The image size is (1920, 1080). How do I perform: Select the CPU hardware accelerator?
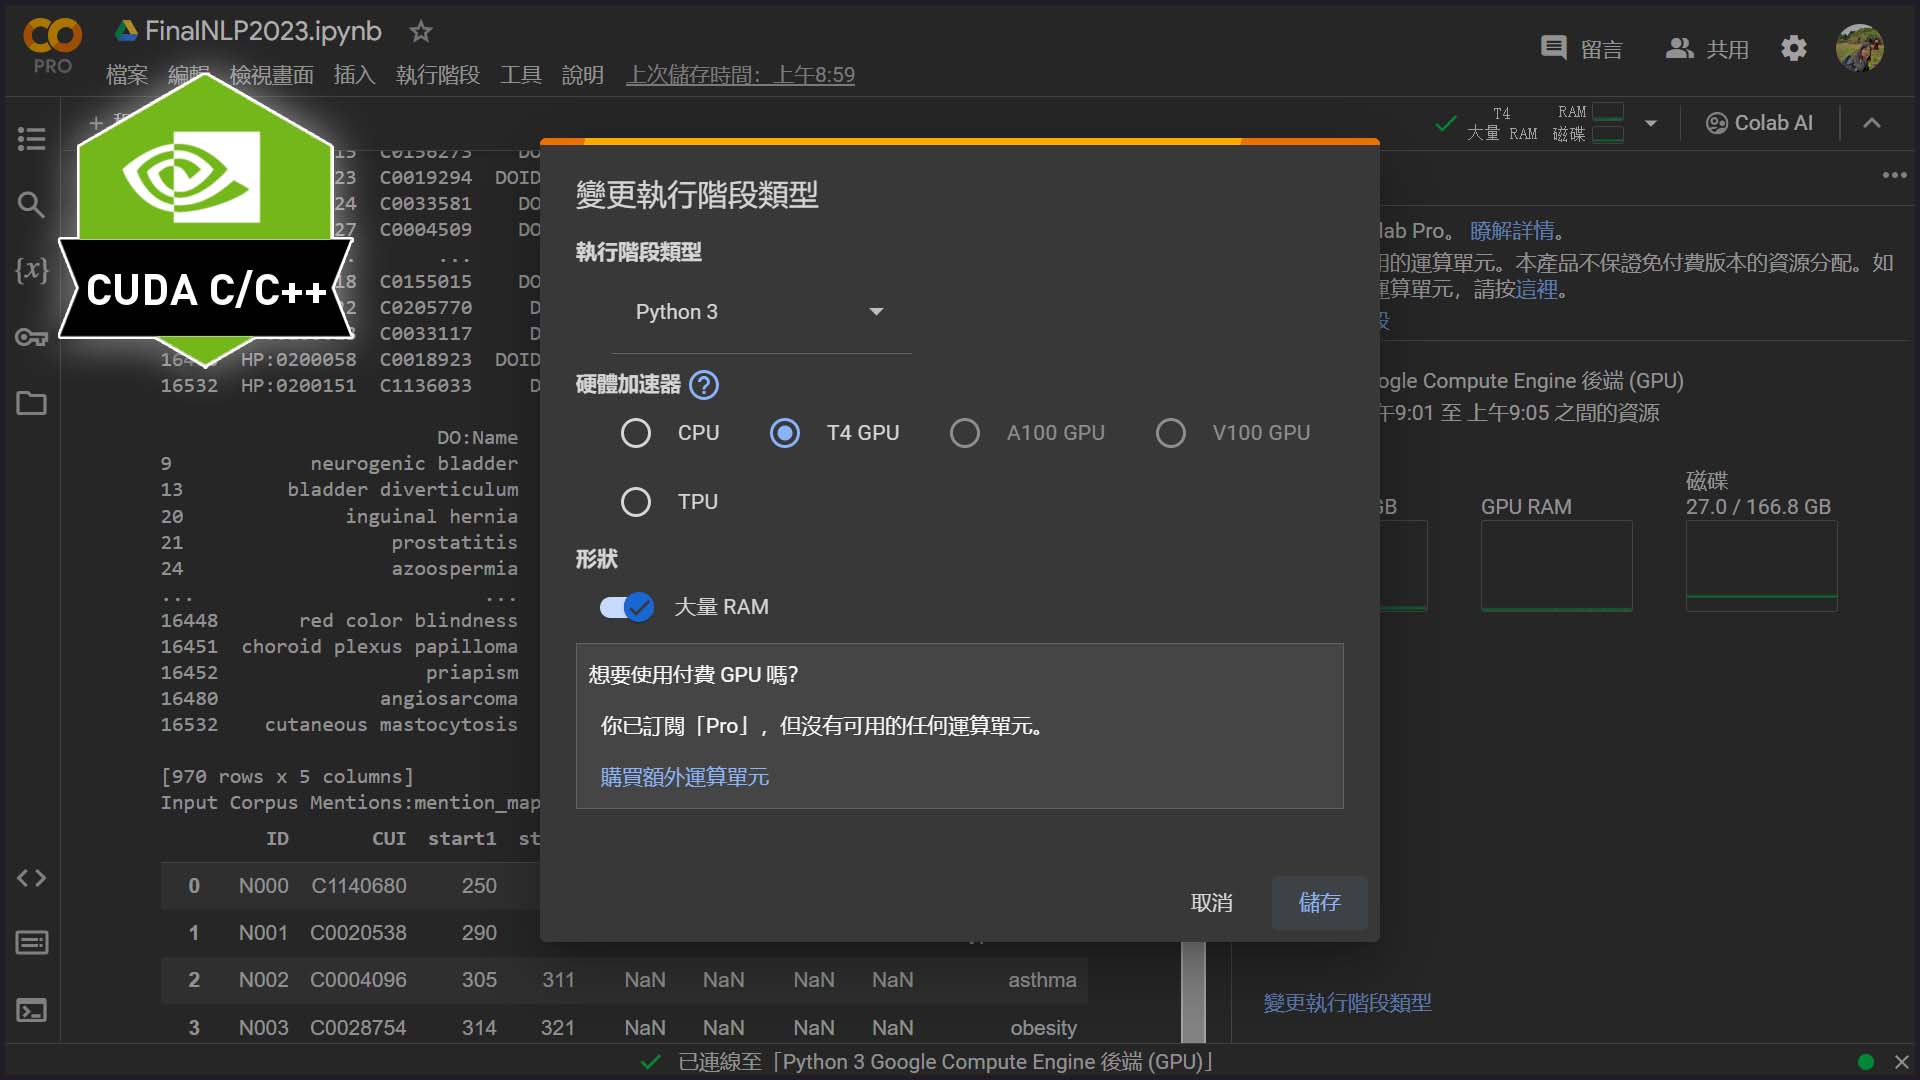636,433
